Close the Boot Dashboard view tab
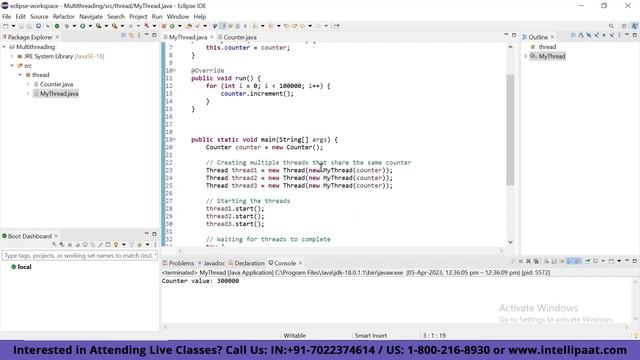 [56, 236]
